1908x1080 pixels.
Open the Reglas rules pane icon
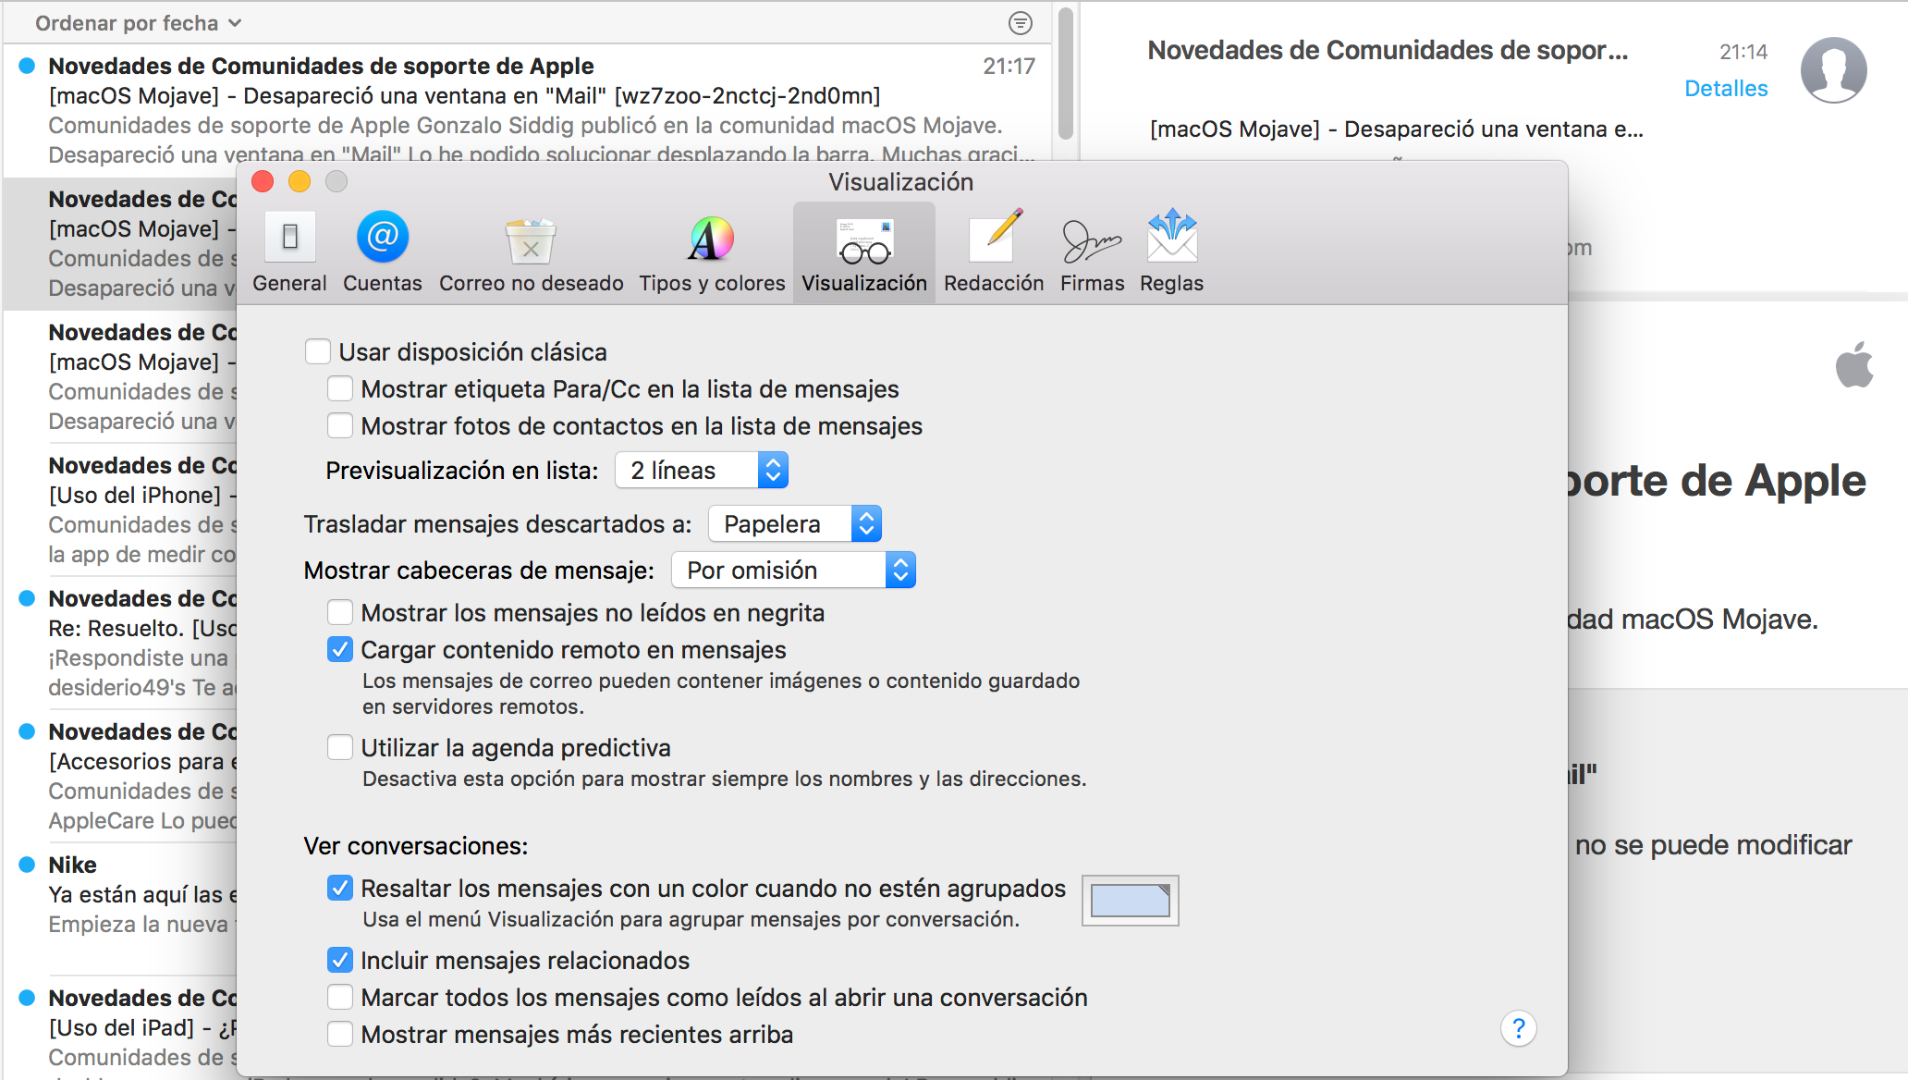pyautogui.click(x=1171, y=240)
